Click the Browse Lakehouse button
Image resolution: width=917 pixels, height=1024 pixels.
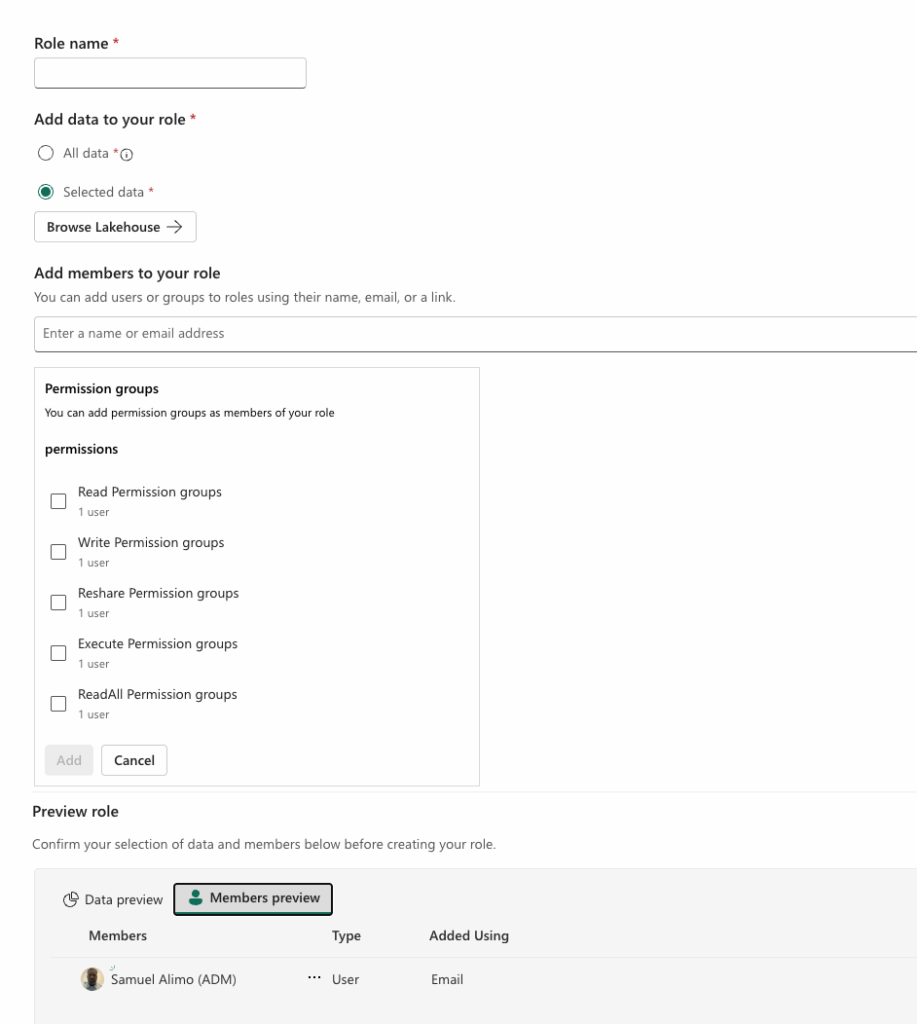tap(115, 227)
